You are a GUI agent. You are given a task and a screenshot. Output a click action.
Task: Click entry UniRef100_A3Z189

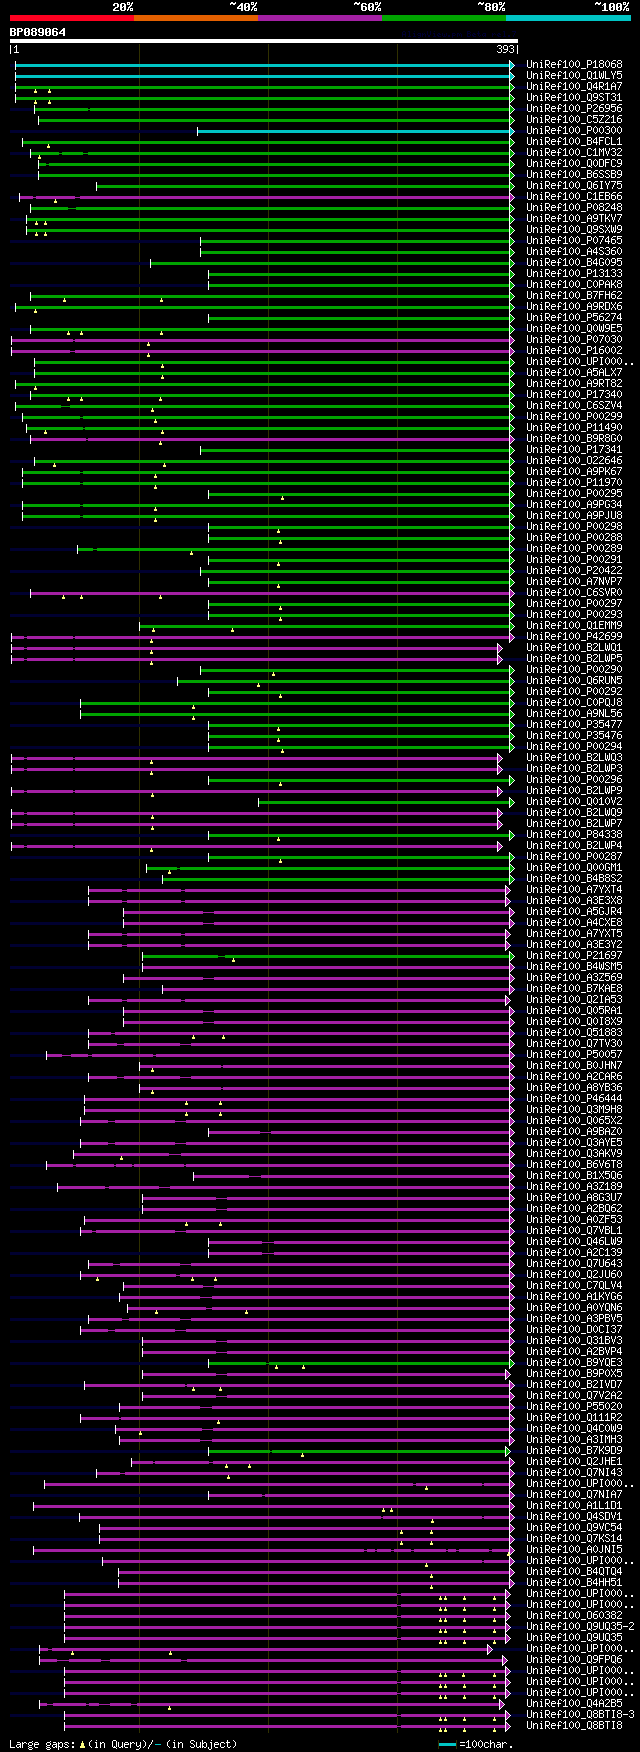(574, 1186)
